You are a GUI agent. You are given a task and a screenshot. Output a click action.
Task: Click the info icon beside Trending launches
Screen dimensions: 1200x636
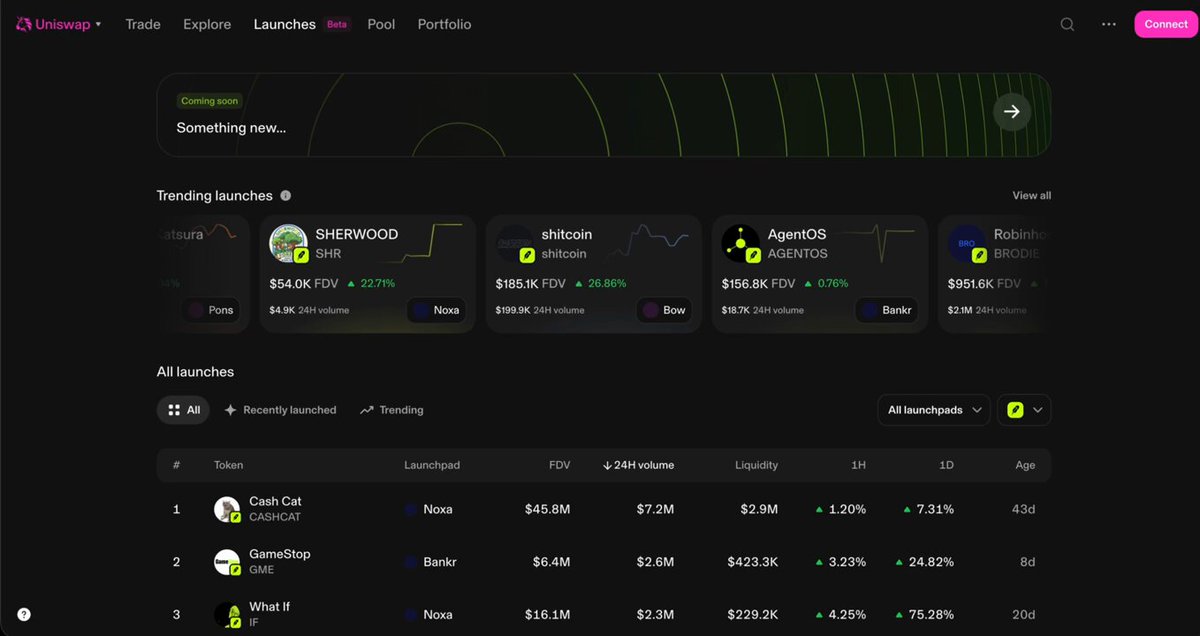pos(286,196)
